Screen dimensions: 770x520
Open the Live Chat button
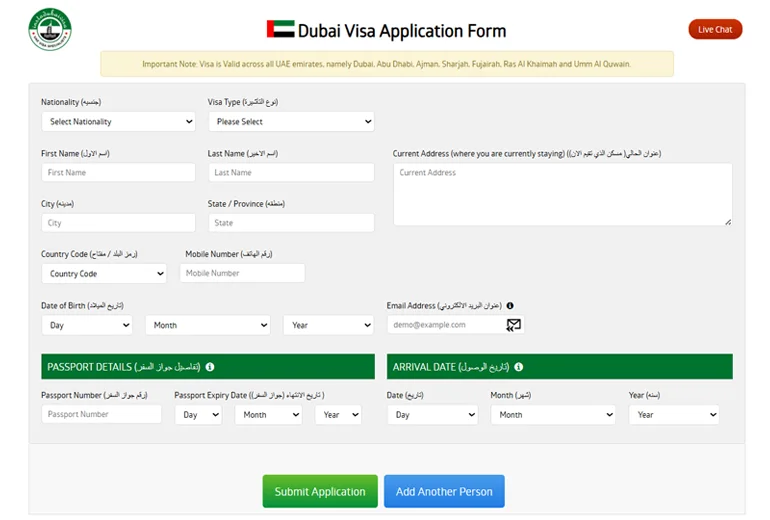coord(715,29)
